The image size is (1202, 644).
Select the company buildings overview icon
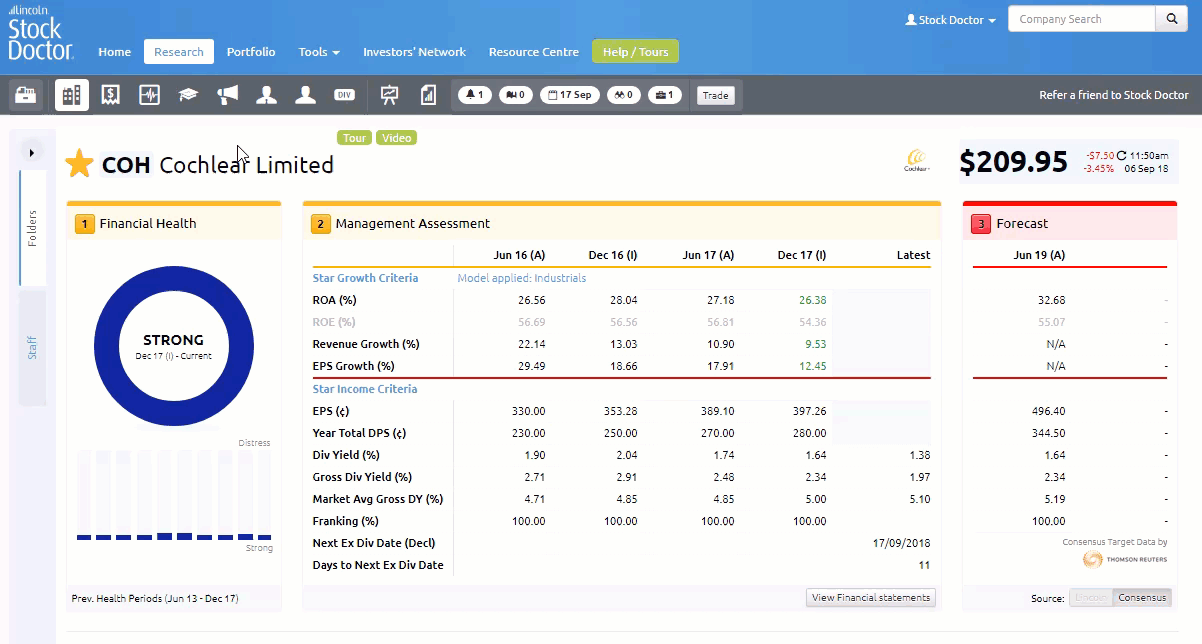pos(72,95)
